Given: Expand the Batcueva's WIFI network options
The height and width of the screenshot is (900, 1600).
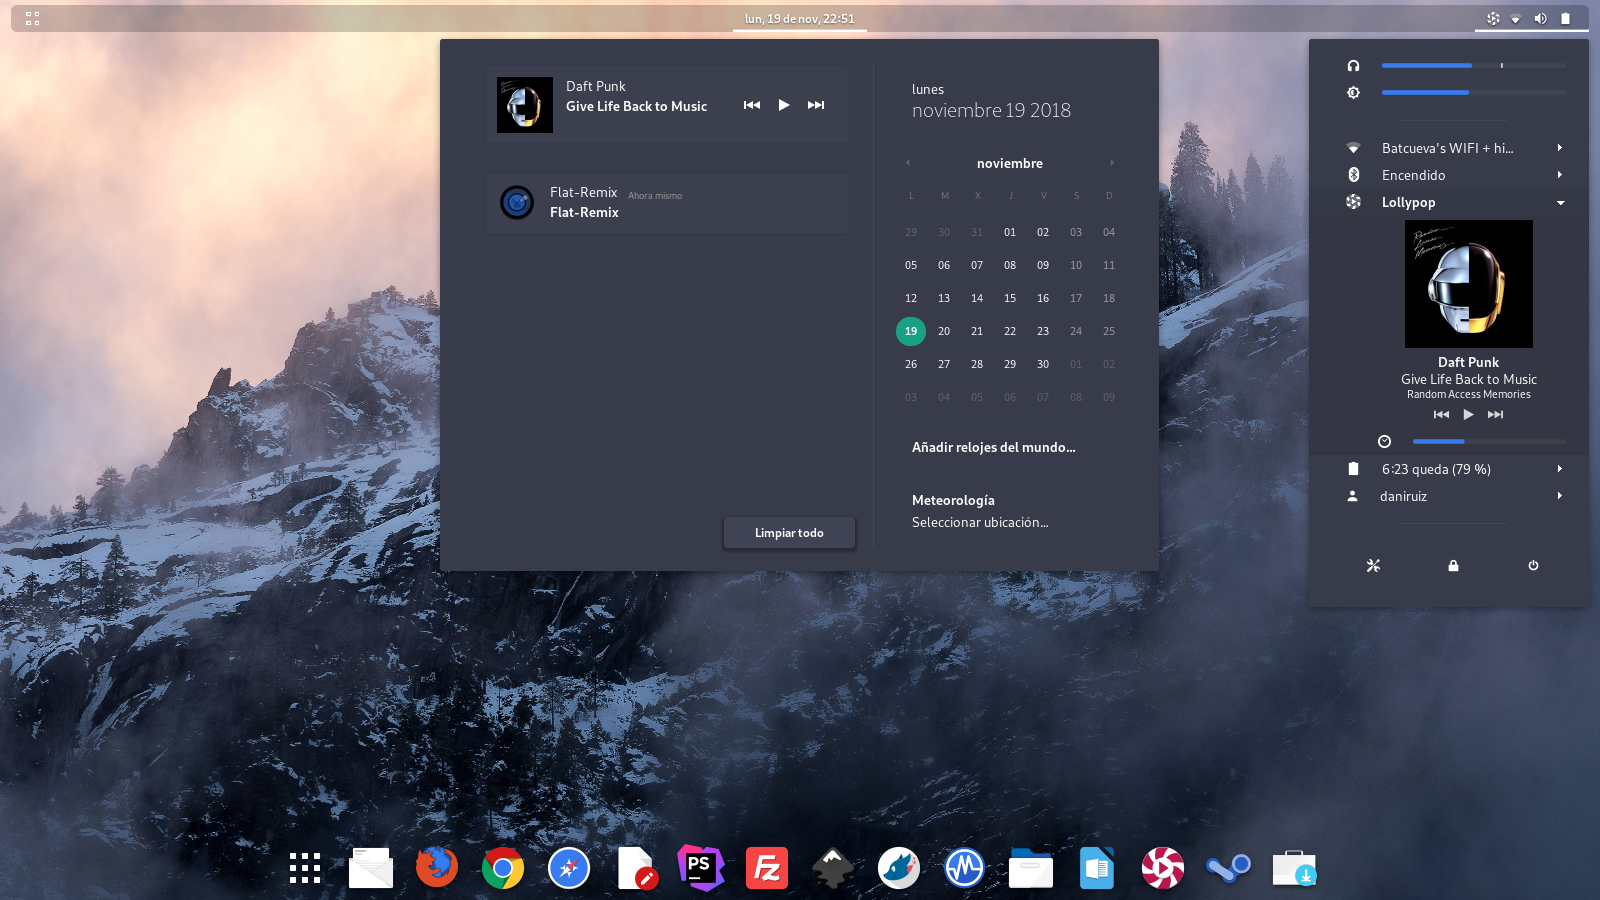Looking at the screenshot, I should [1560, 147].
